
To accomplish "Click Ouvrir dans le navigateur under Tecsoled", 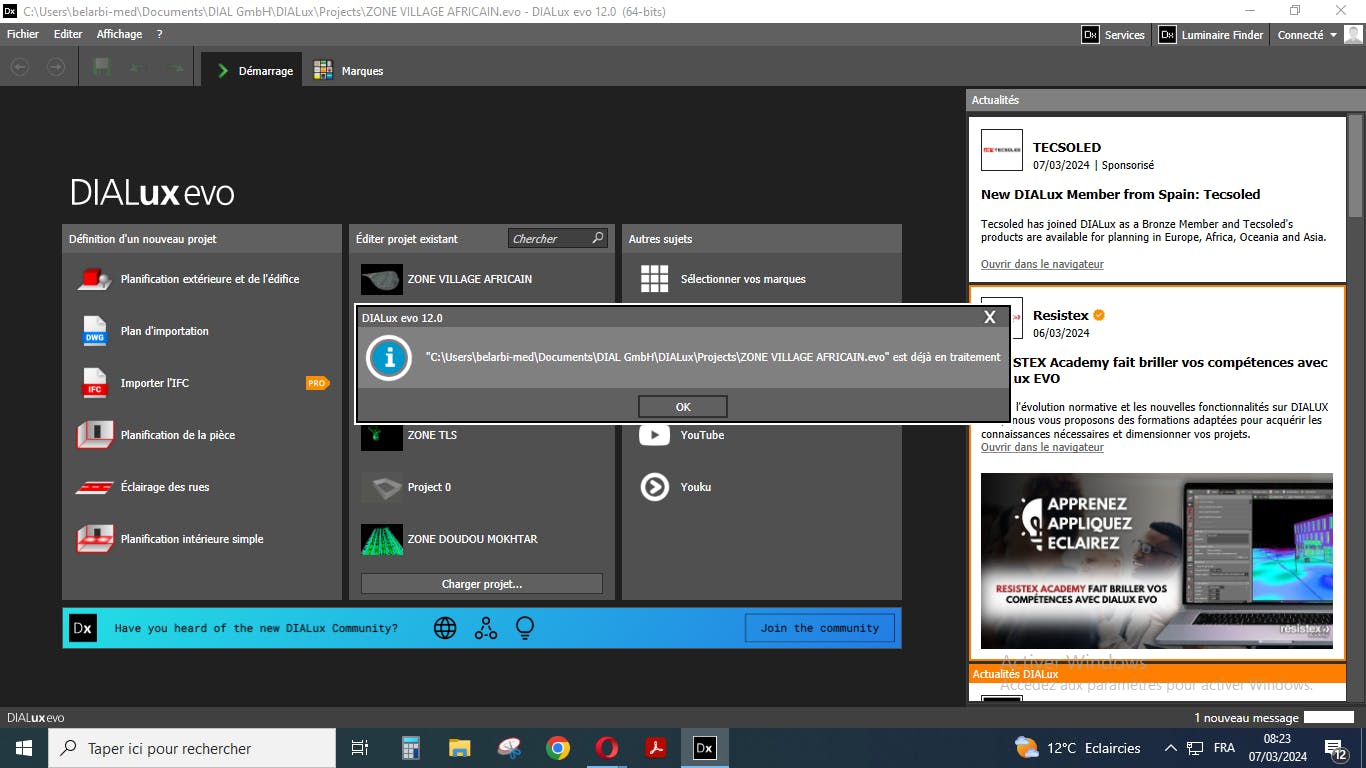I will (1042, 264).
